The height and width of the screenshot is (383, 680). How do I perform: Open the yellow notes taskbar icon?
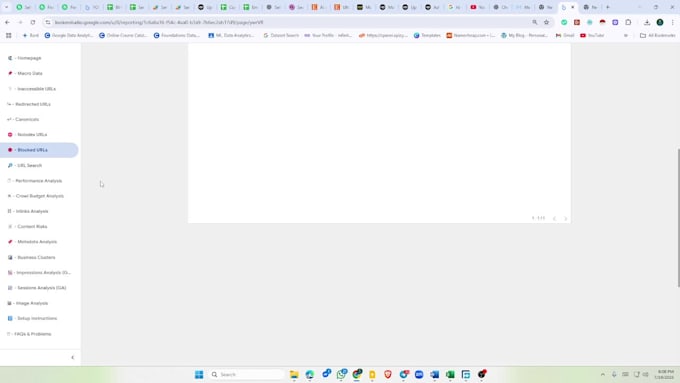[372, 374]
